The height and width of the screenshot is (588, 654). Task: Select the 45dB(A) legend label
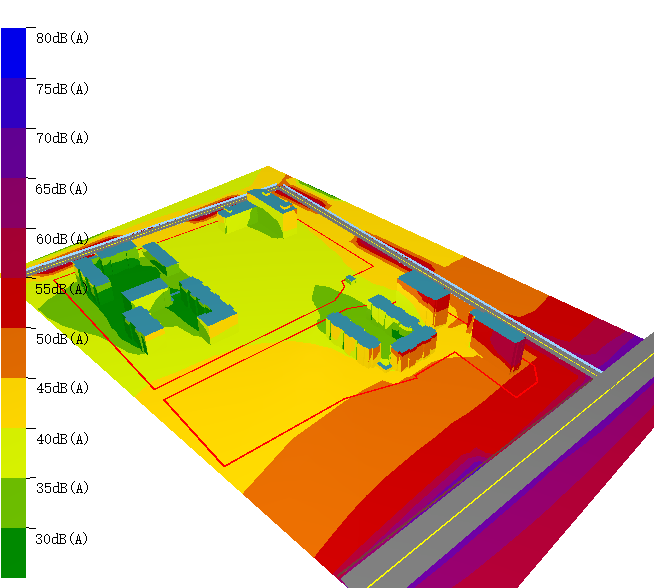pyautogui.click(x=62, y=389)
